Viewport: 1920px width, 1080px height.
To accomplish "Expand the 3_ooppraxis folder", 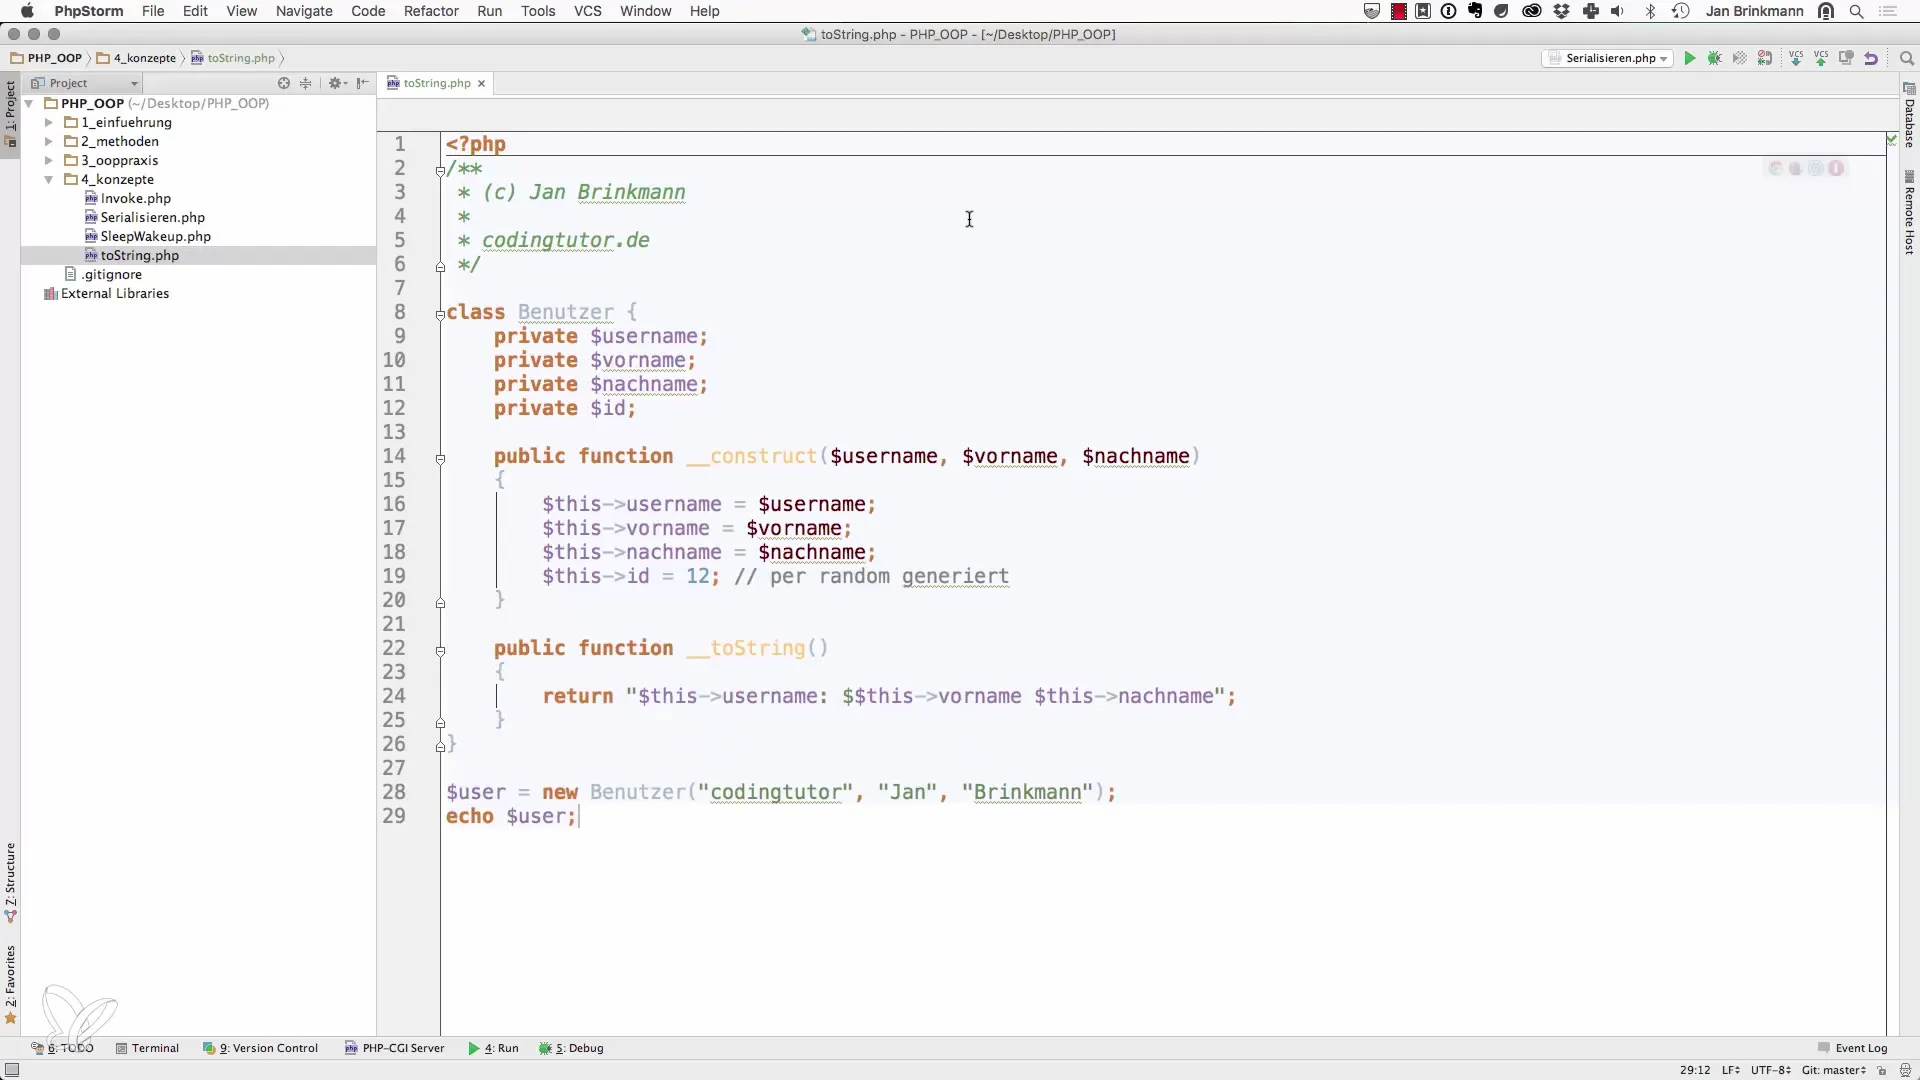I will pos(48,160).
